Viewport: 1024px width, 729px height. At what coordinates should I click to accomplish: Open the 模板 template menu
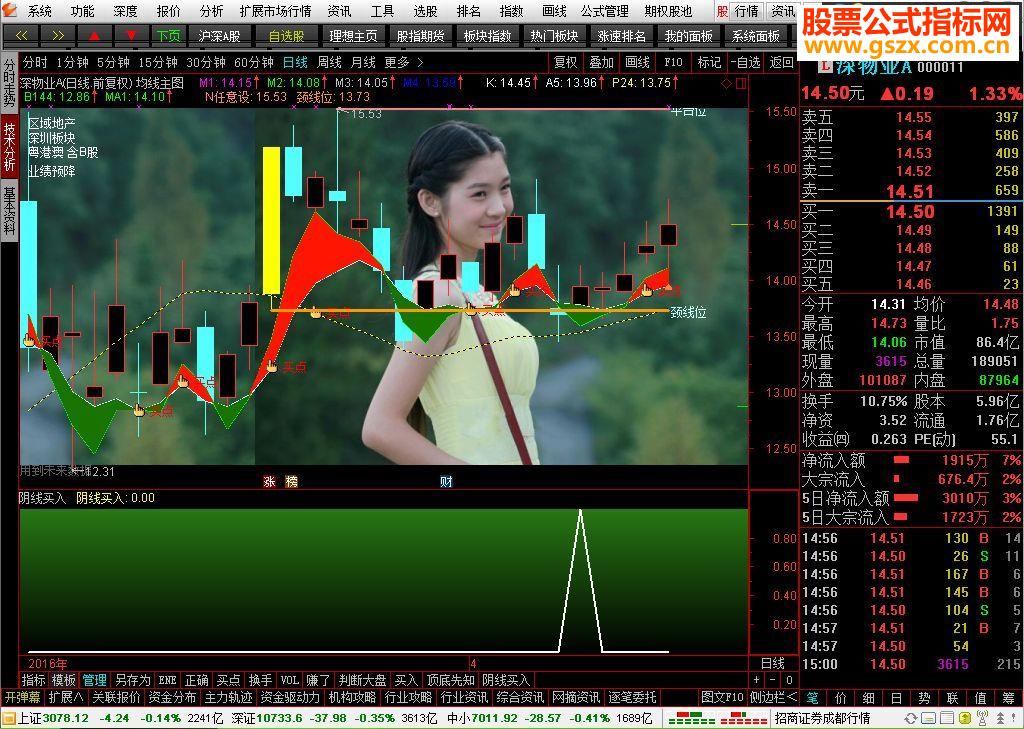coord(64,680)
